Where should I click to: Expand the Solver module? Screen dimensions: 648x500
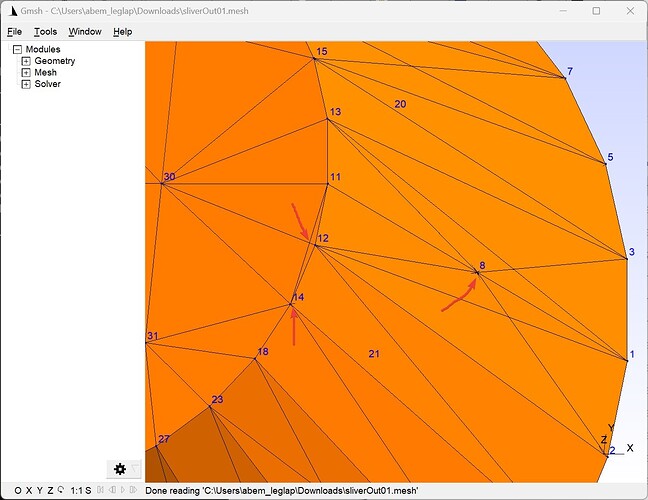[x=26, y=84]
